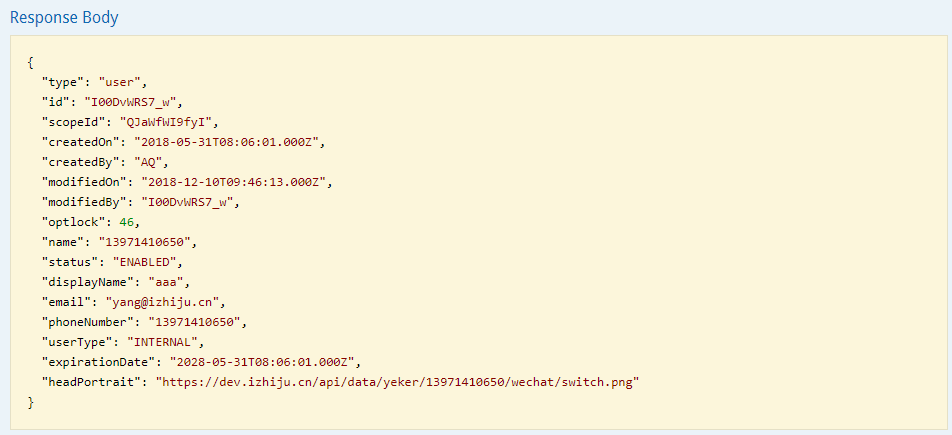Screen dimensions: 952x435
Task: Click the email value yang@izhiju.cn
Action: click(166, 302)
